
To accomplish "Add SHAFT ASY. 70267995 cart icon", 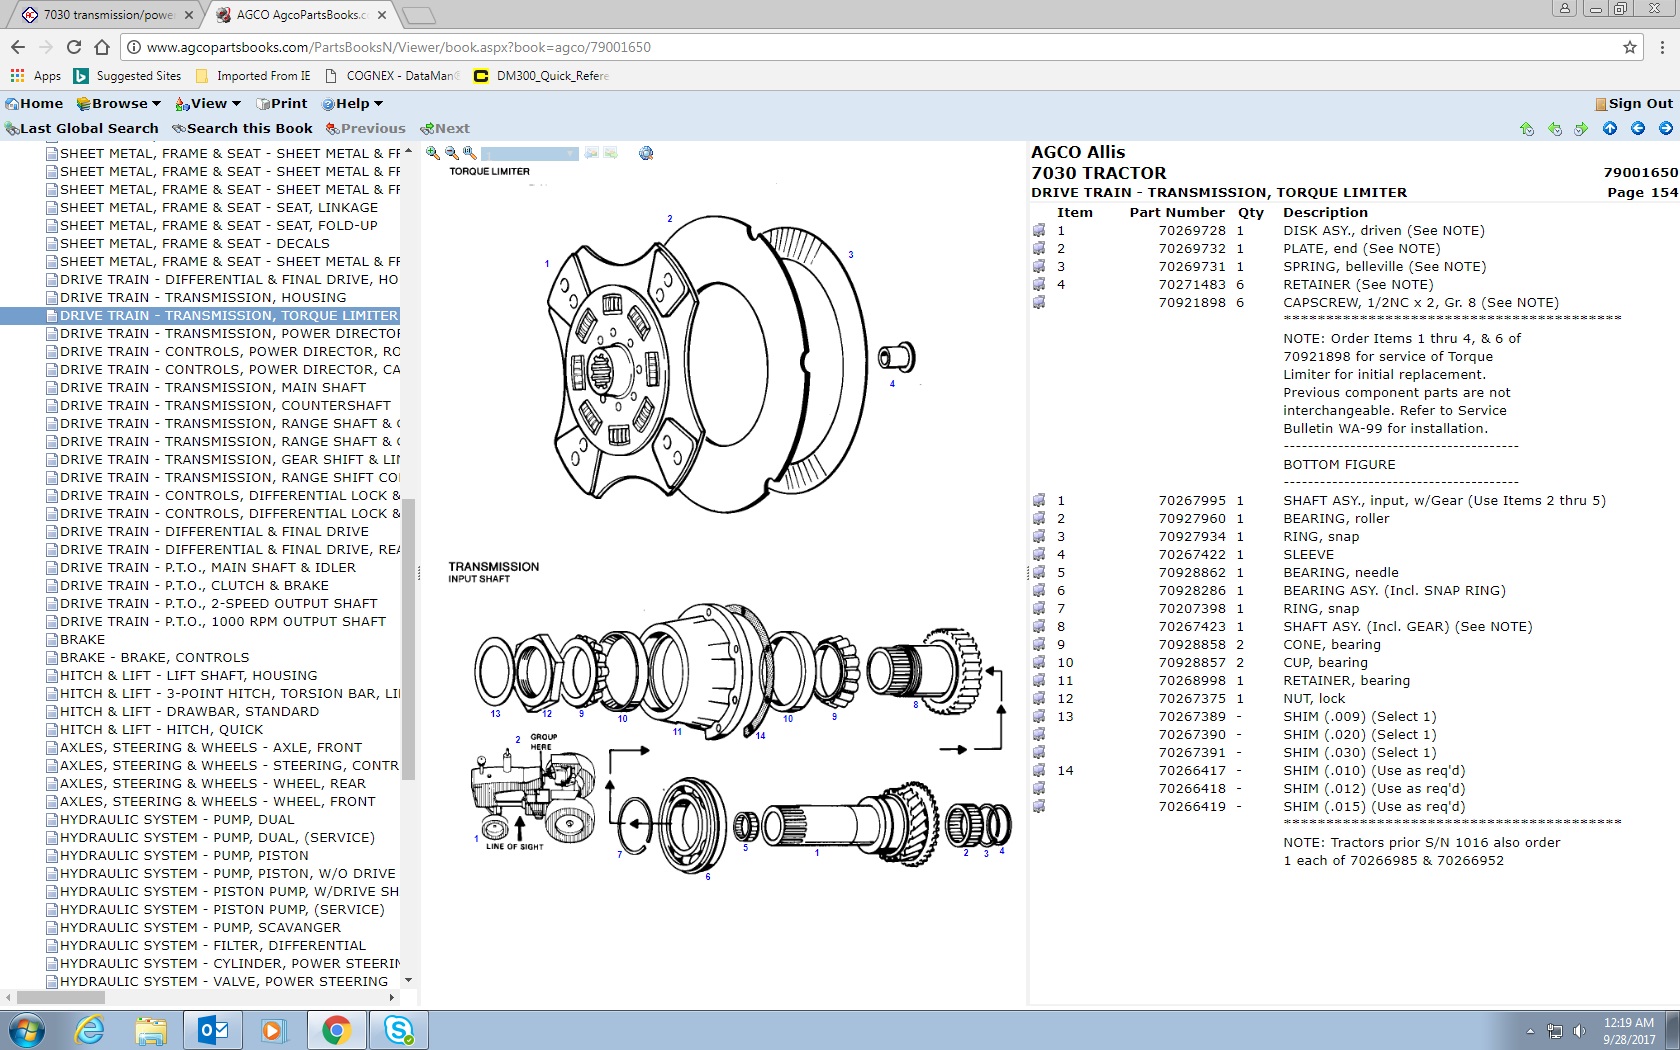I will (1039, 500).
